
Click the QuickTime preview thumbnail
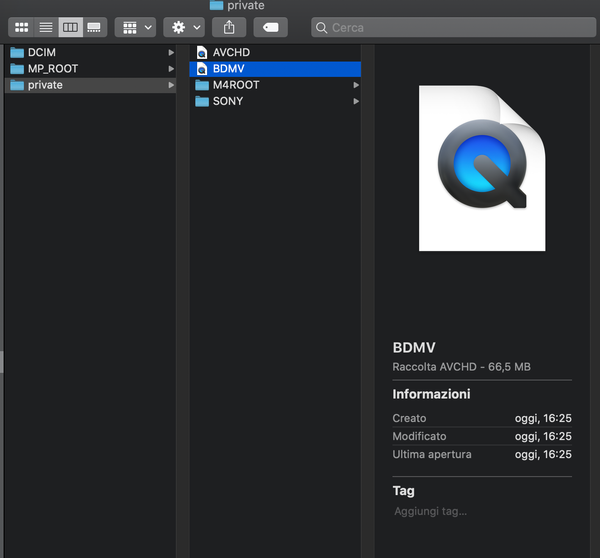pyautogui.click(x=482, y=168)
